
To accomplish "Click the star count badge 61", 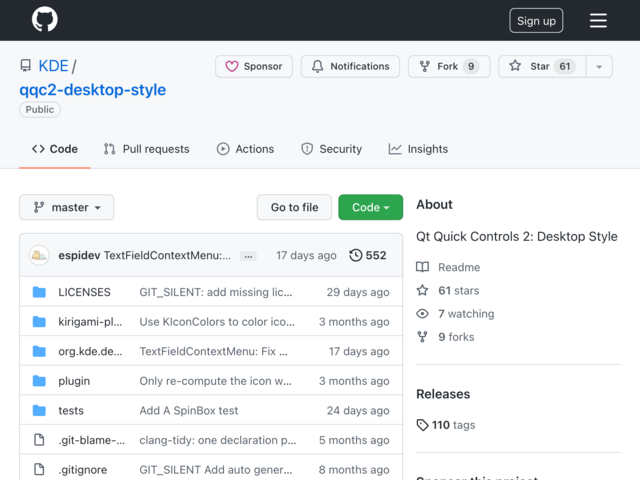I will click(x=564, y=66).
